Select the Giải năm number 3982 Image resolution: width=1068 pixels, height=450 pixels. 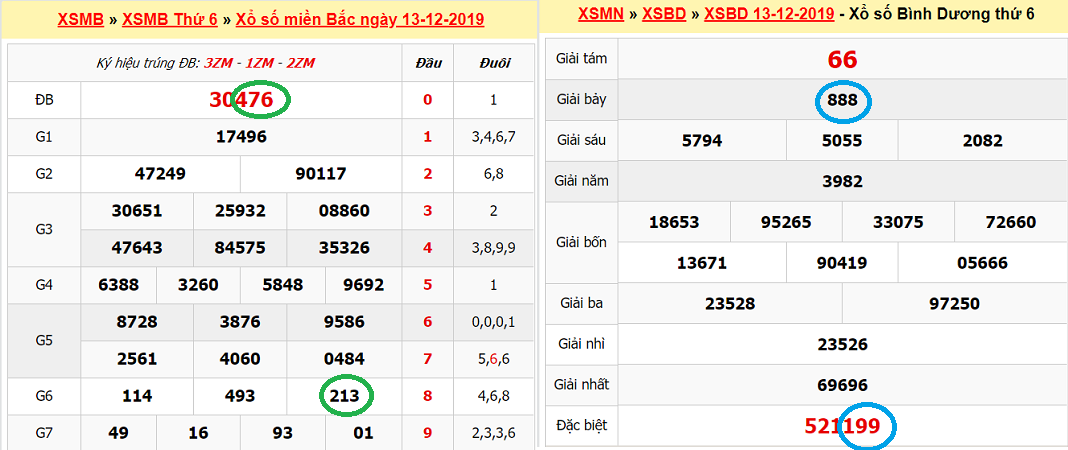842,182
